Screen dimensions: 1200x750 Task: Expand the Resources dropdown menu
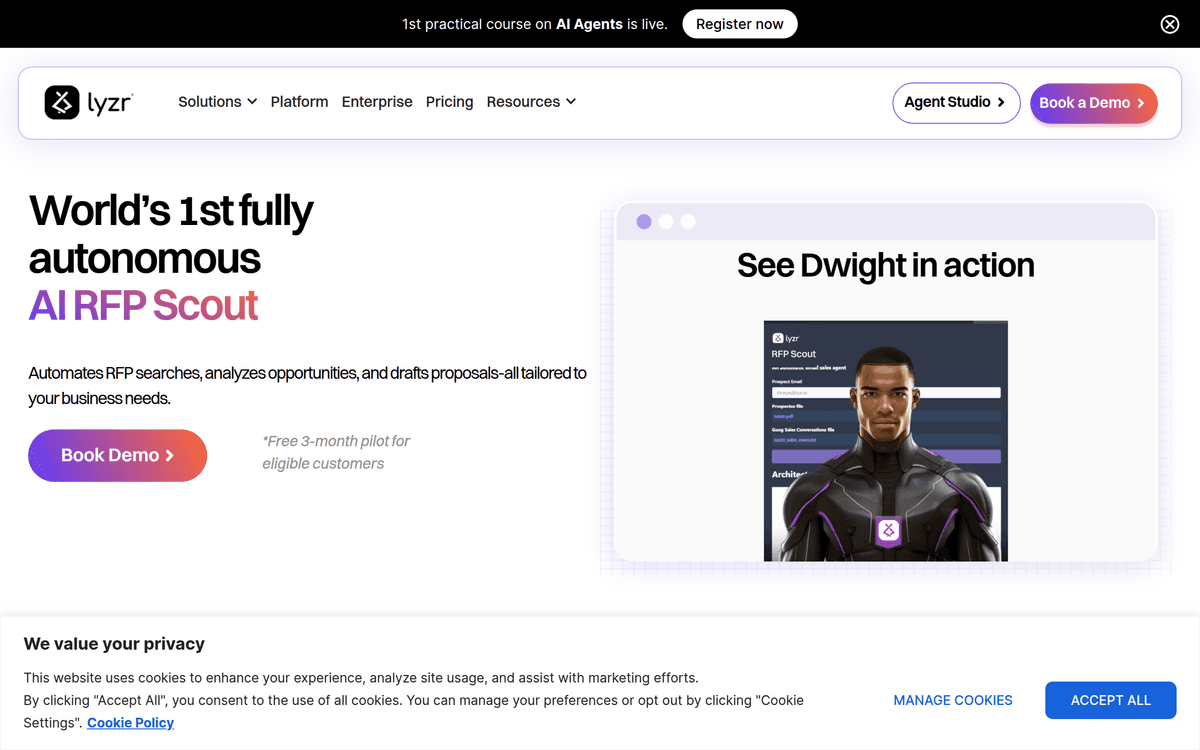[530, 102]
